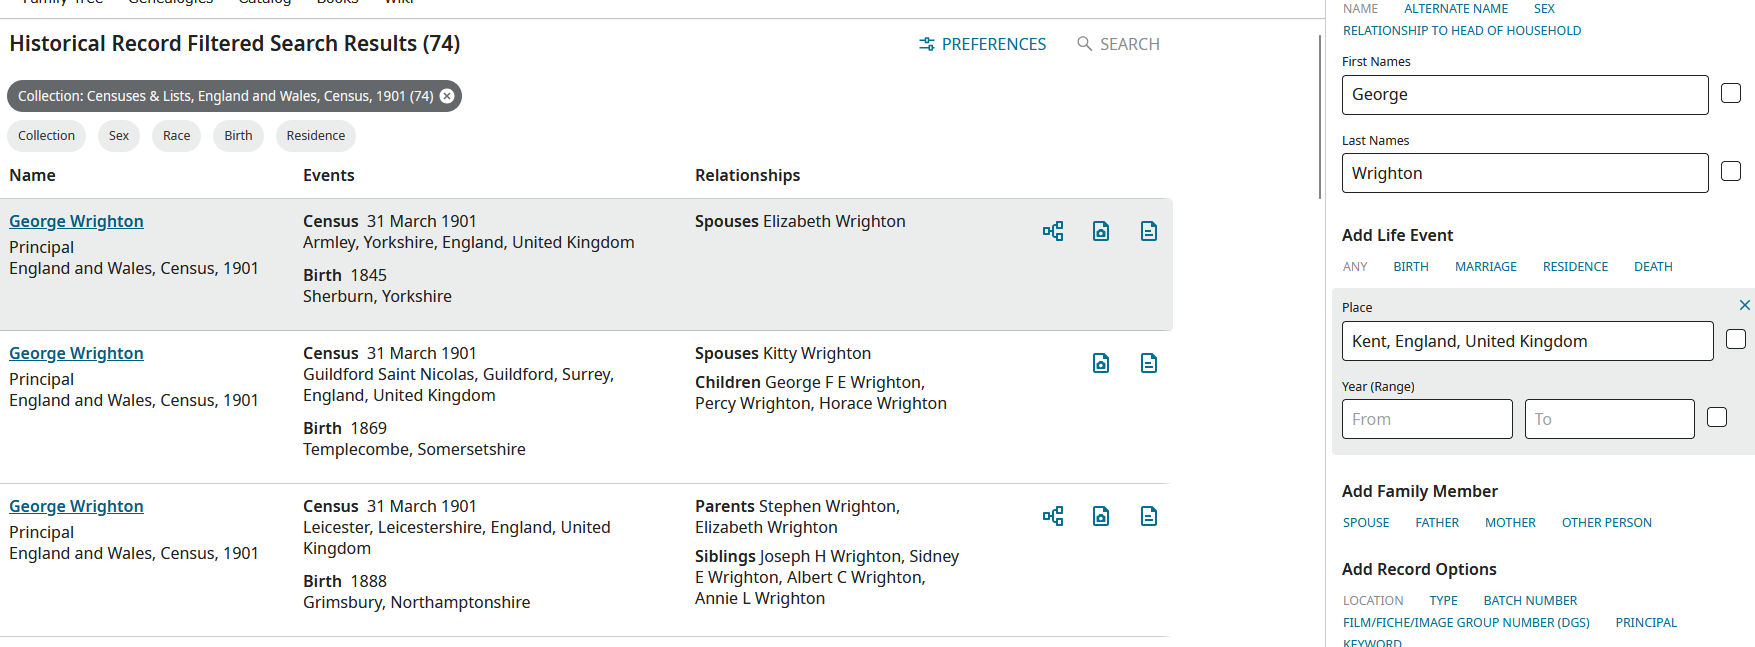Check exact match box for Last Names
Image resolution: width=1755 pixels, height=647 pixels.
1731,171
